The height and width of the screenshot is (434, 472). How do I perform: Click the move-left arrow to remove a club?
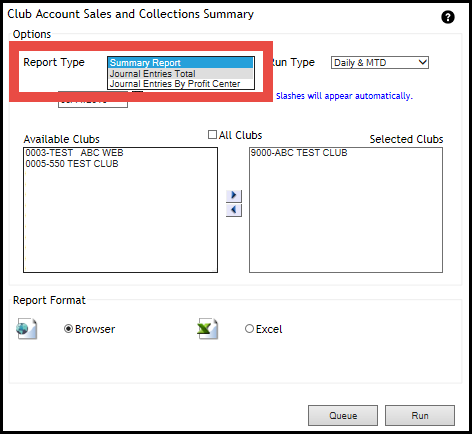[x=234, y=210]
